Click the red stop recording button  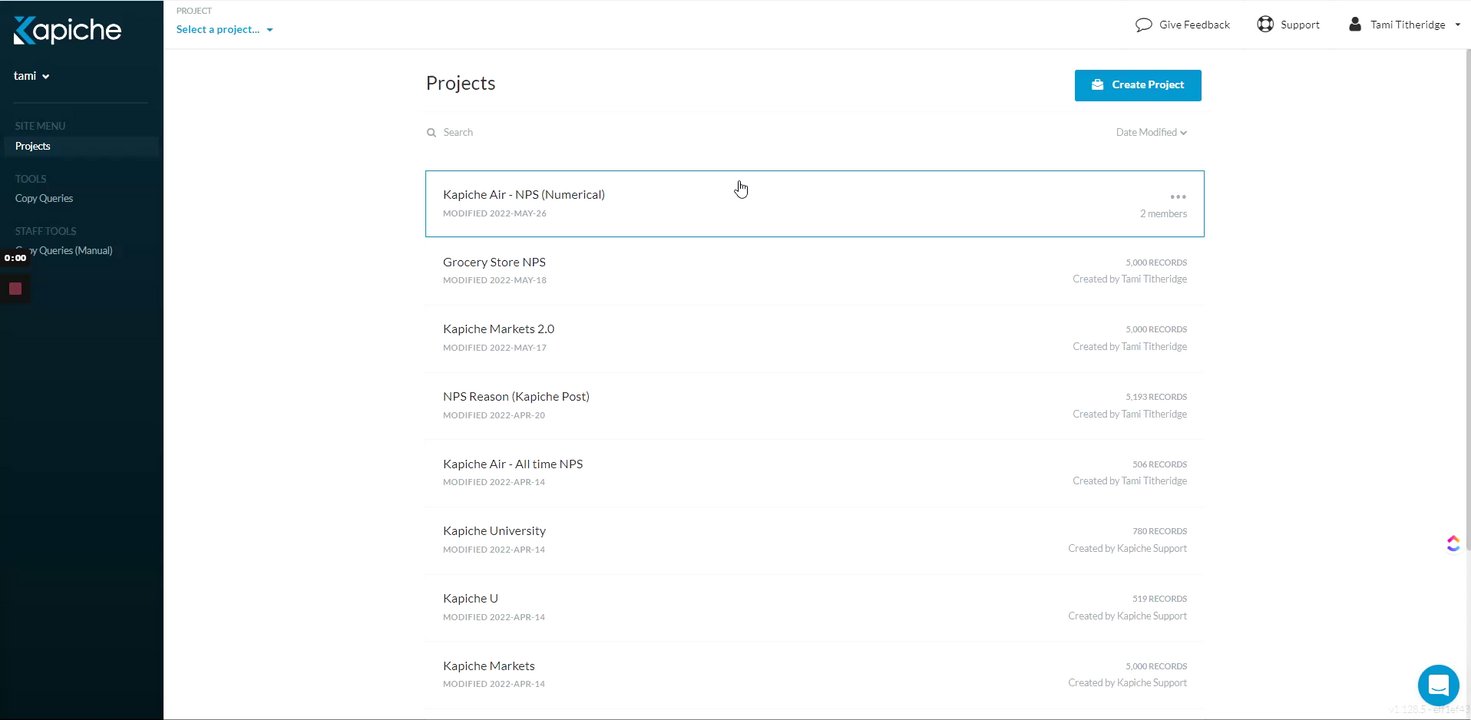click(15, 289)
